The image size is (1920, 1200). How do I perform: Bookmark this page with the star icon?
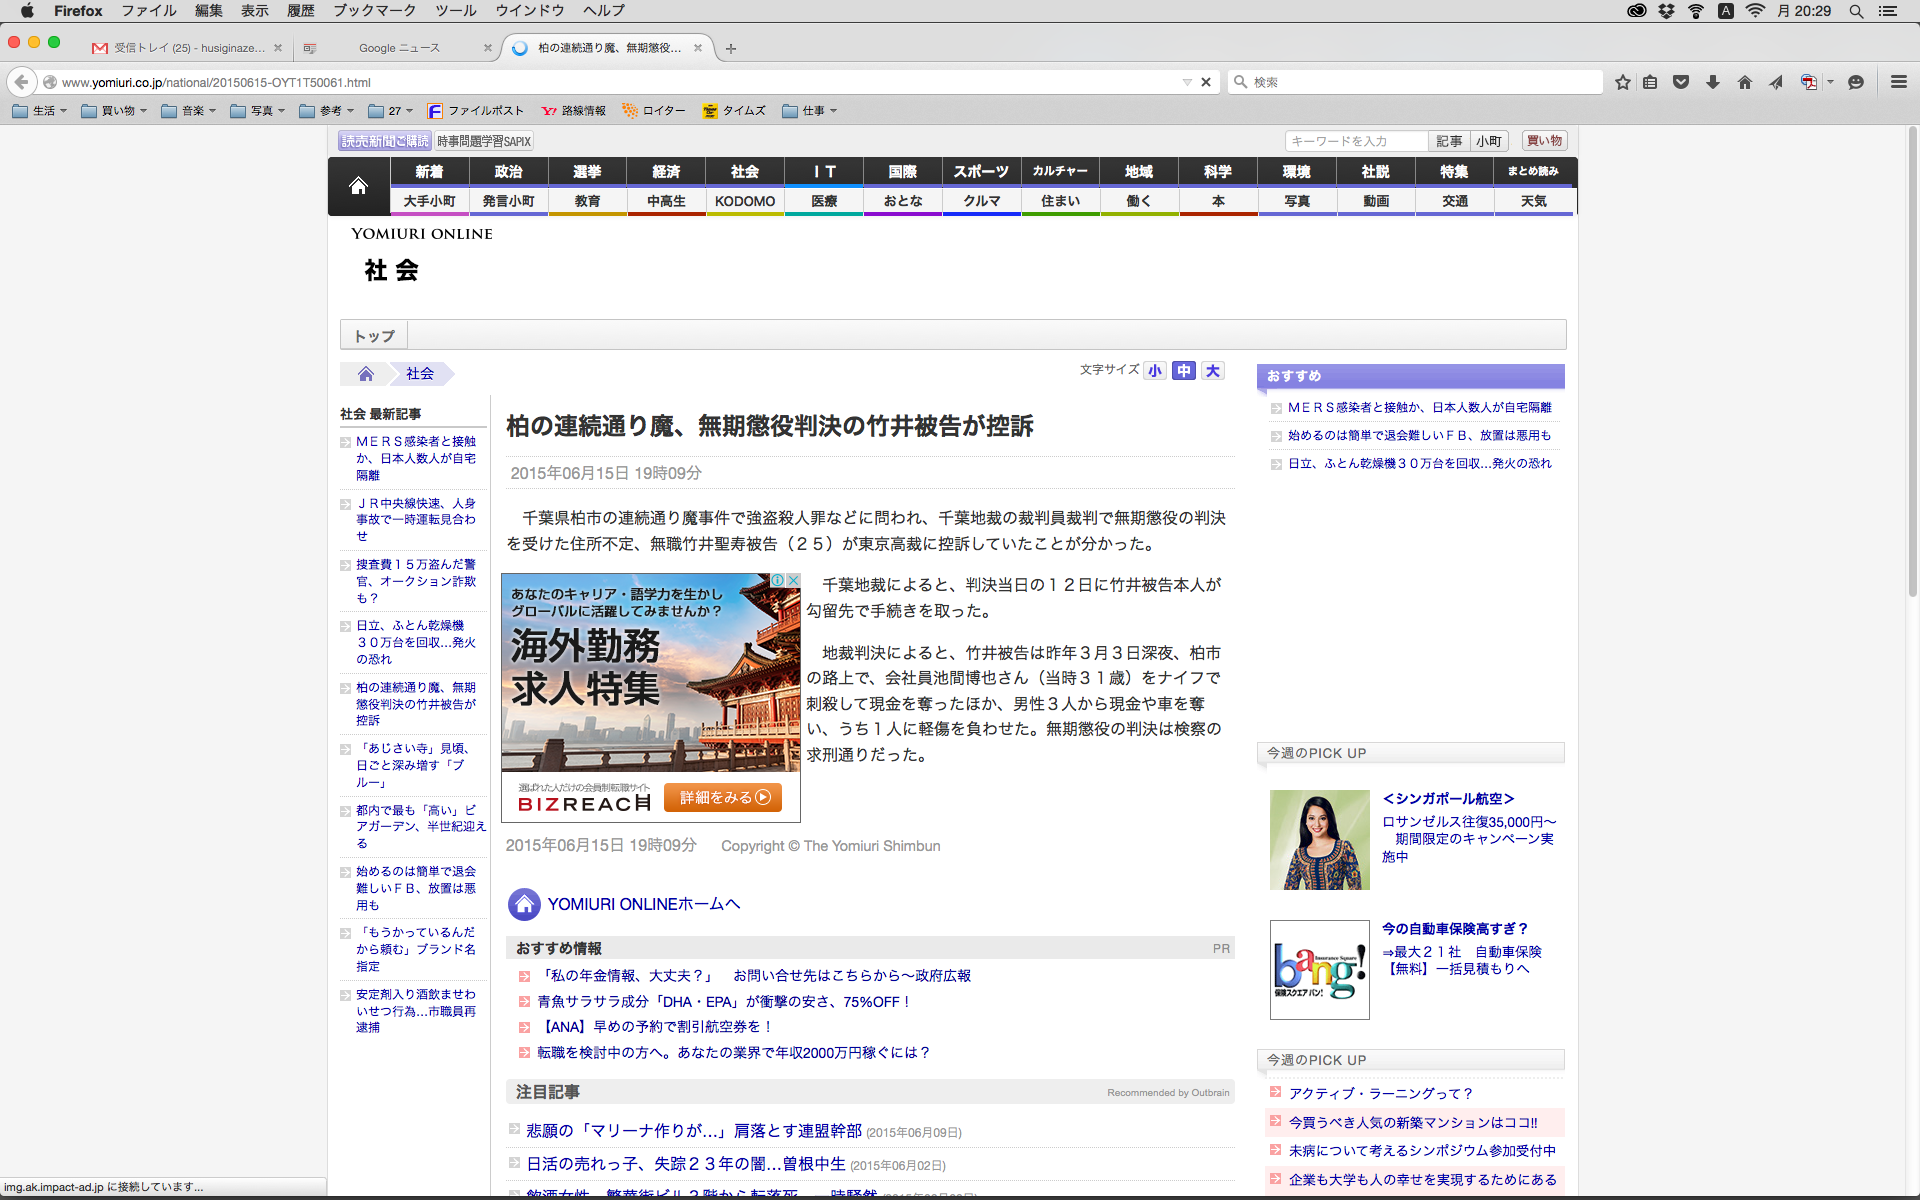click(1622, 82)
